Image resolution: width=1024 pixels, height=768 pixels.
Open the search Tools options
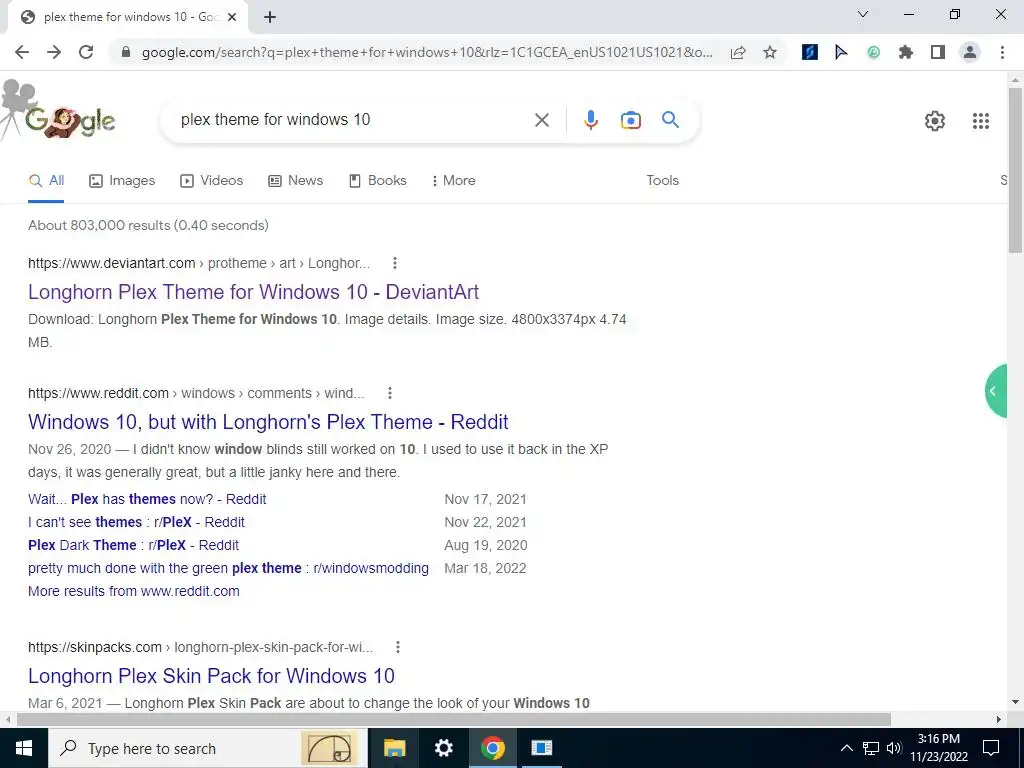(662, 181)
